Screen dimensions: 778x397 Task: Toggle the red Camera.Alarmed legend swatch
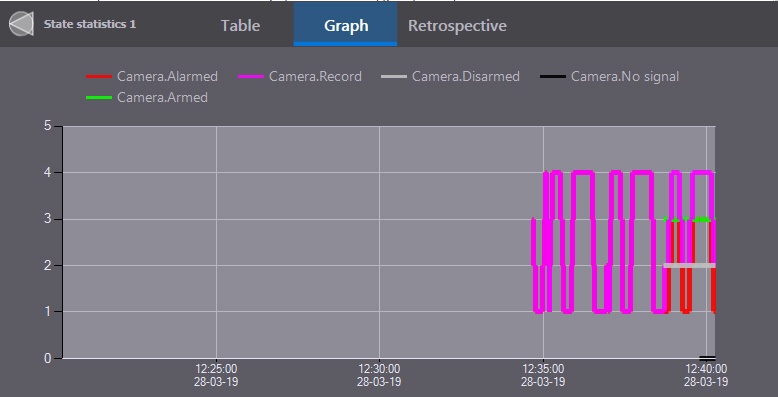[x=99, y=77]
